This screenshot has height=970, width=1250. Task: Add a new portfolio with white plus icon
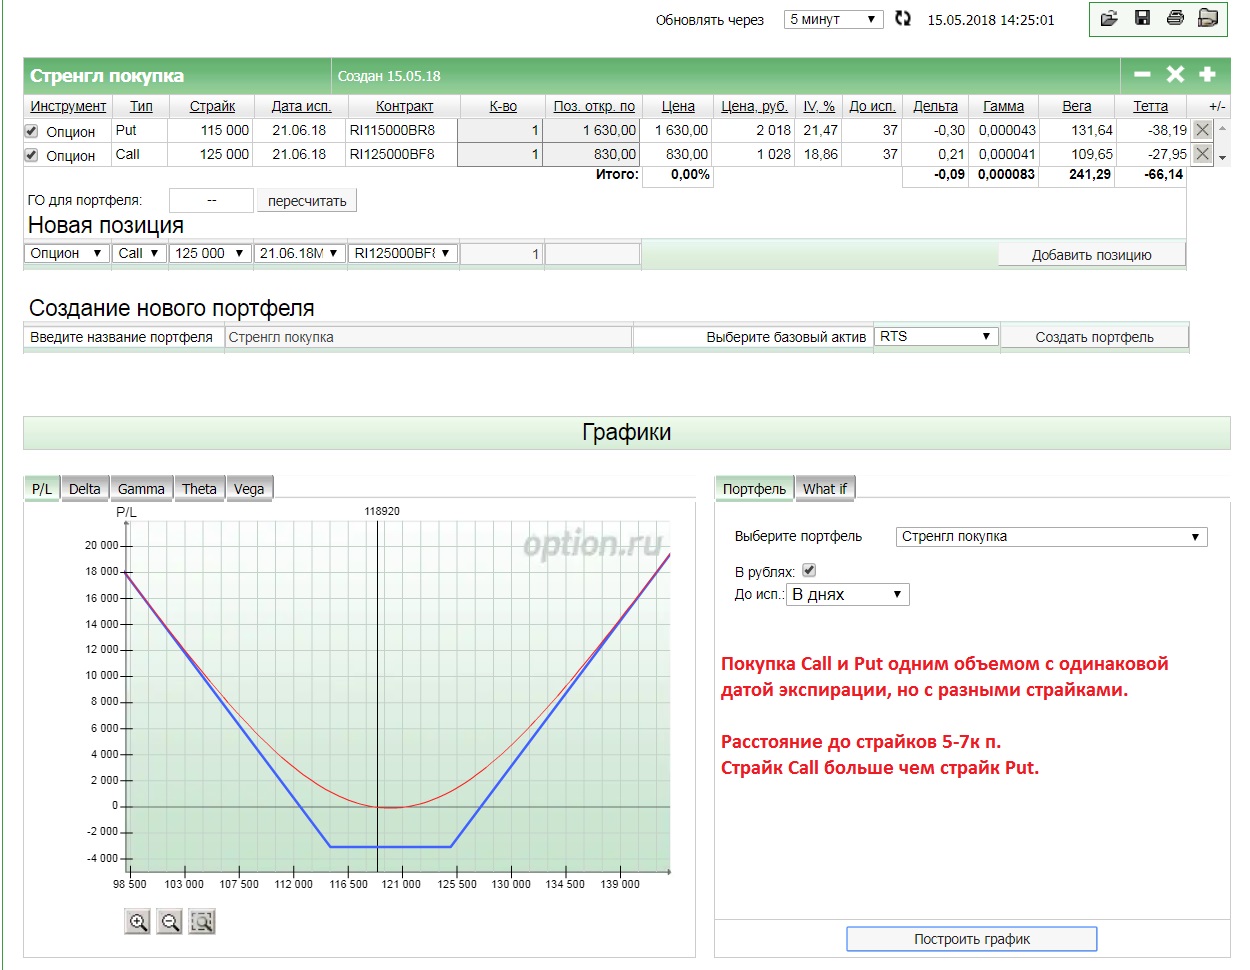[1207, 75]
